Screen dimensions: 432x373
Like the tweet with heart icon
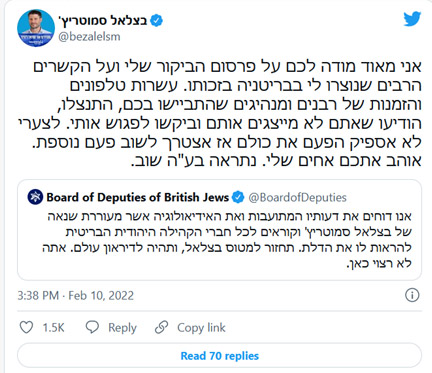click(x=26, y=327)
